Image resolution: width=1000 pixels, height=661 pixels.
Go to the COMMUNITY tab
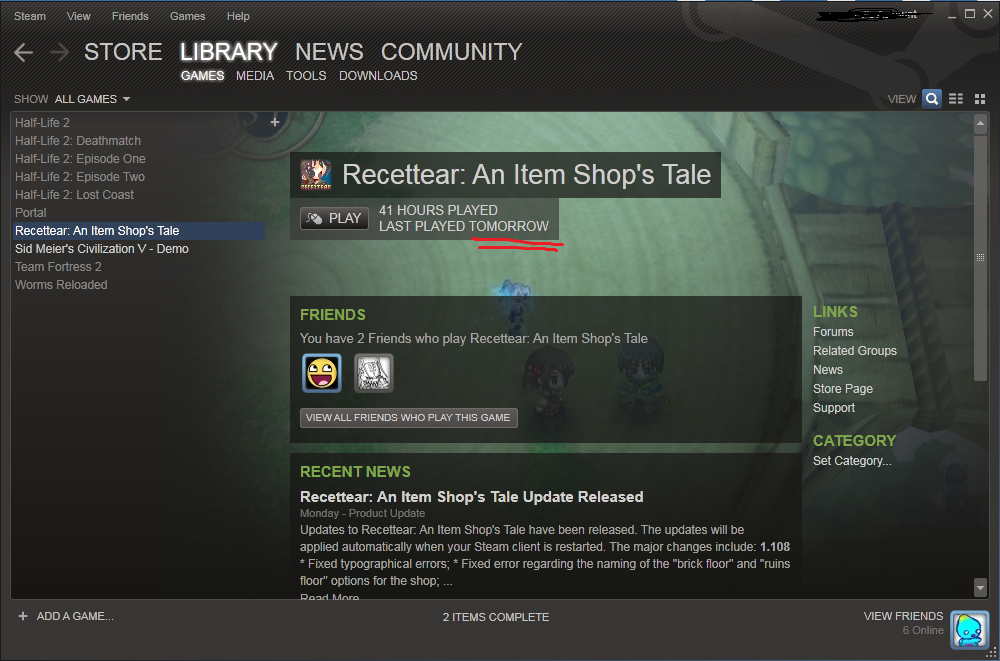coord(451,52)
